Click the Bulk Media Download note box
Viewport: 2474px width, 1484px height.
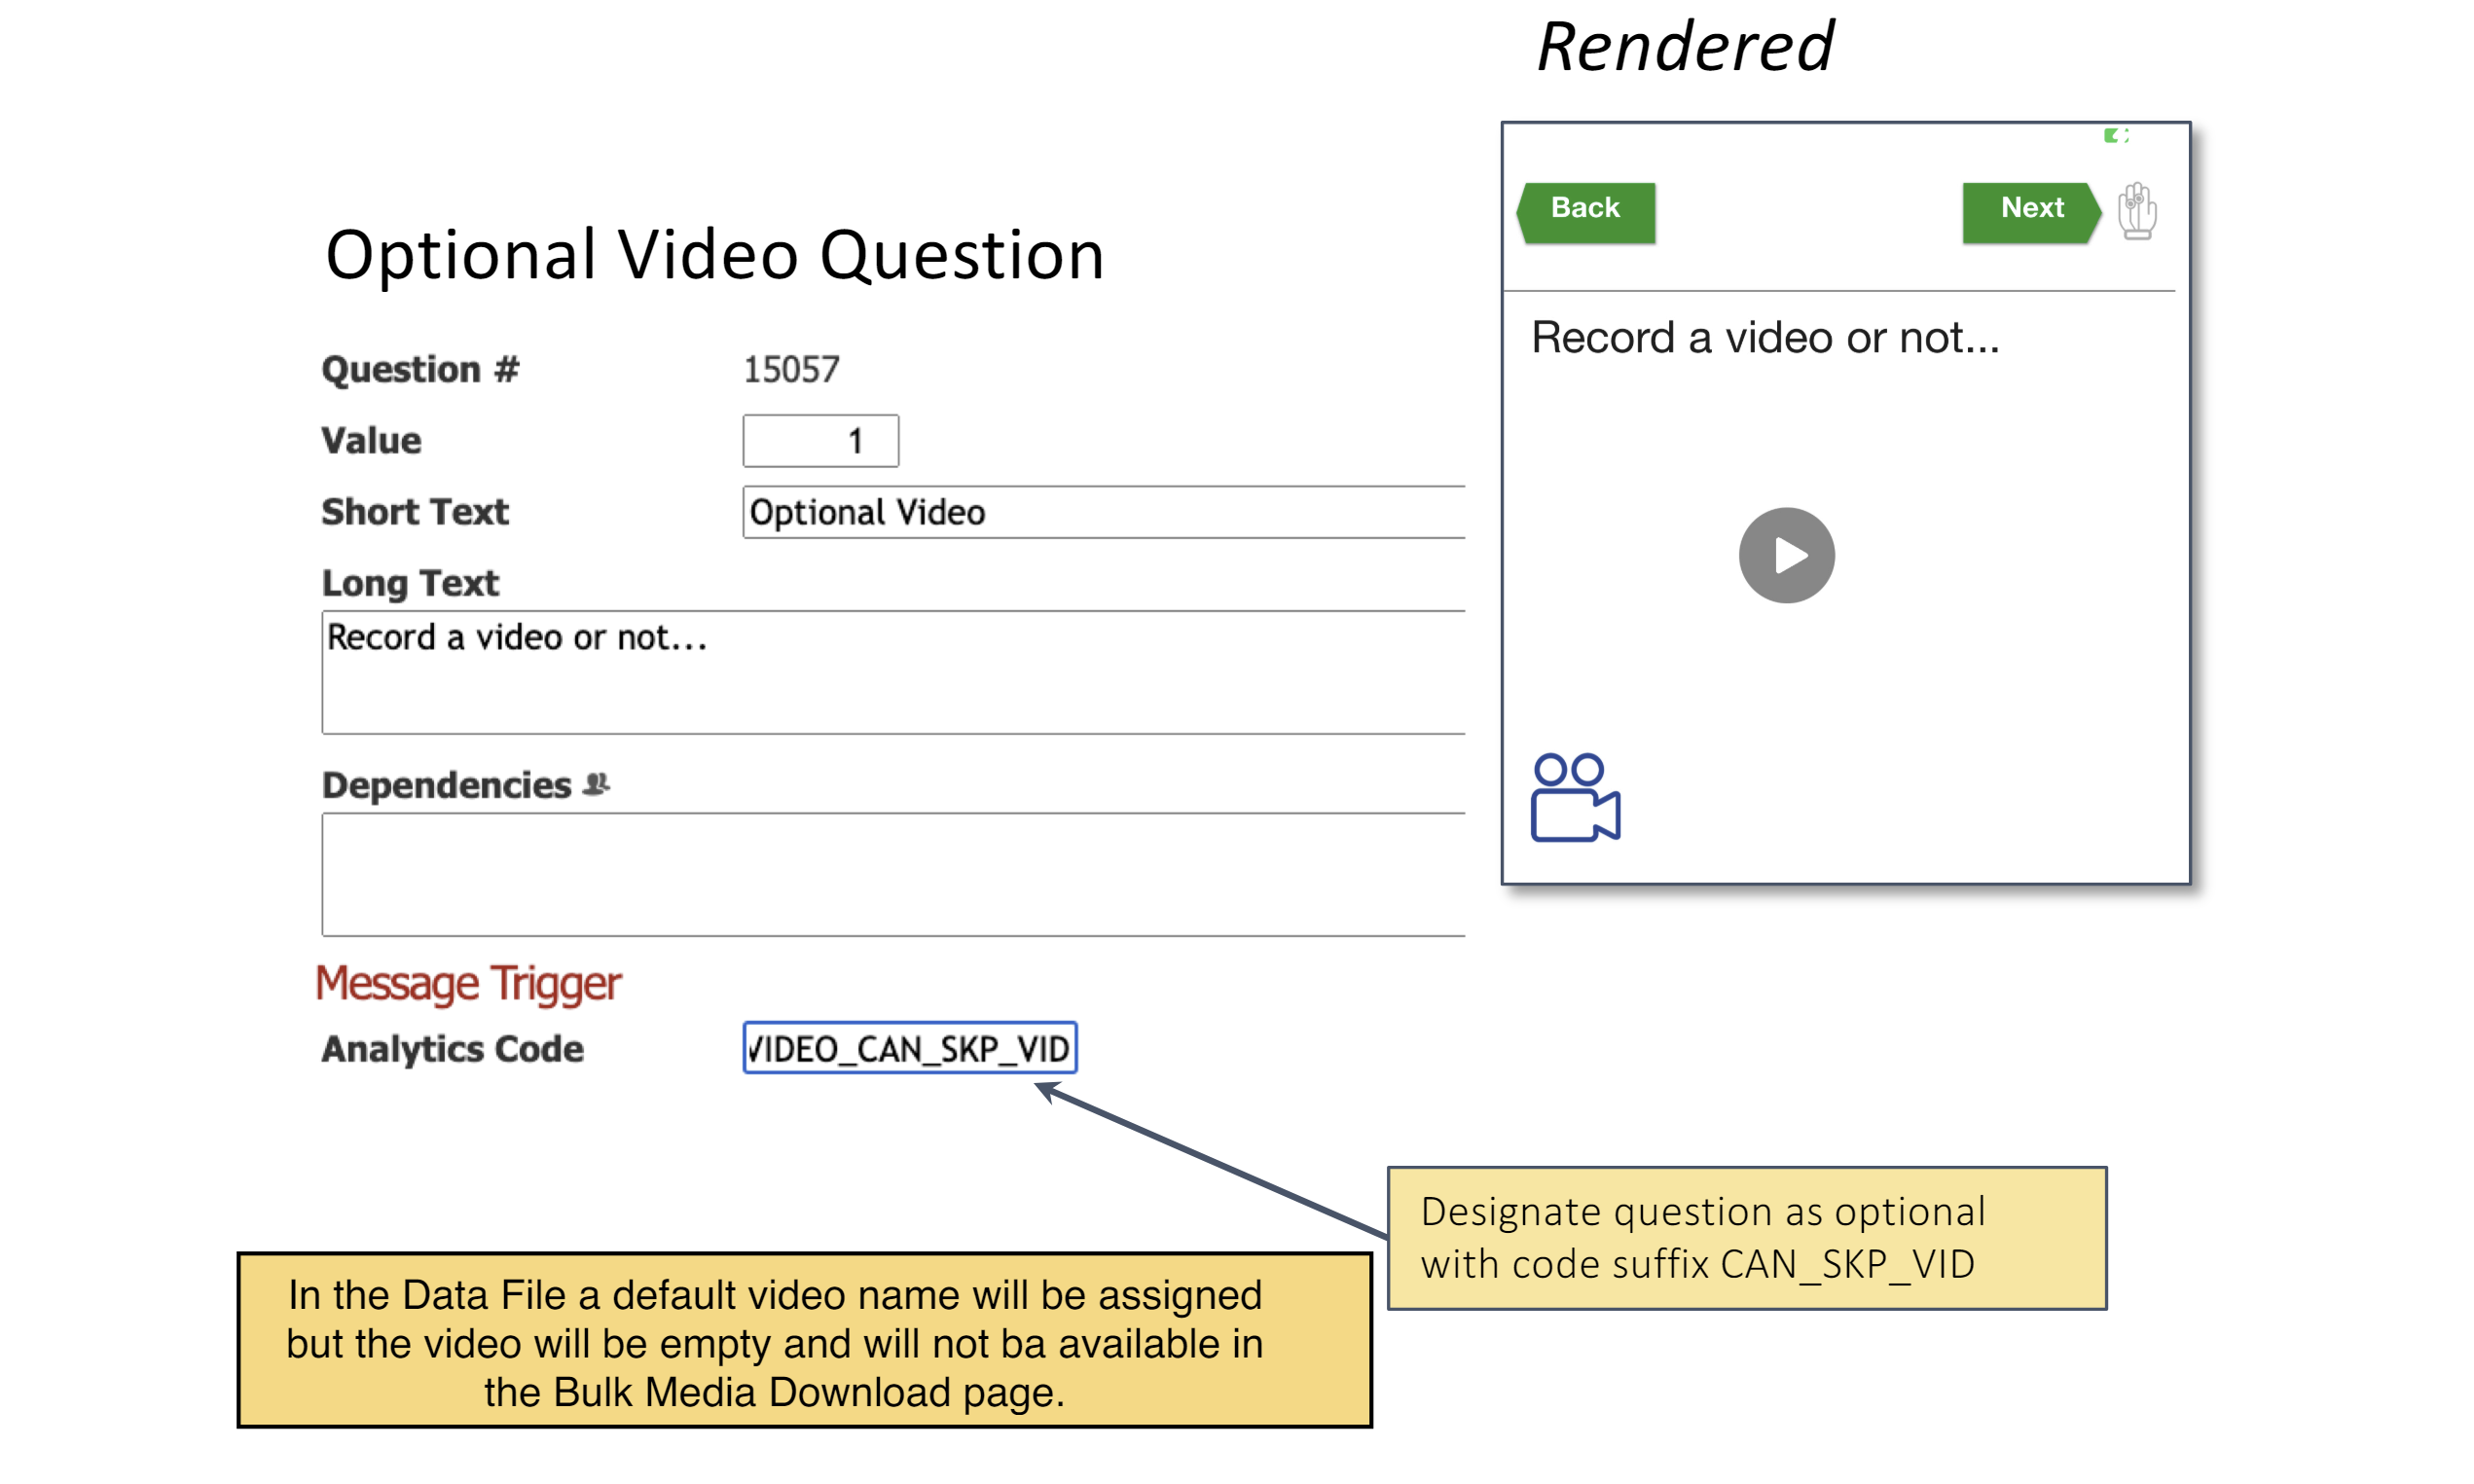[804, 1341]
